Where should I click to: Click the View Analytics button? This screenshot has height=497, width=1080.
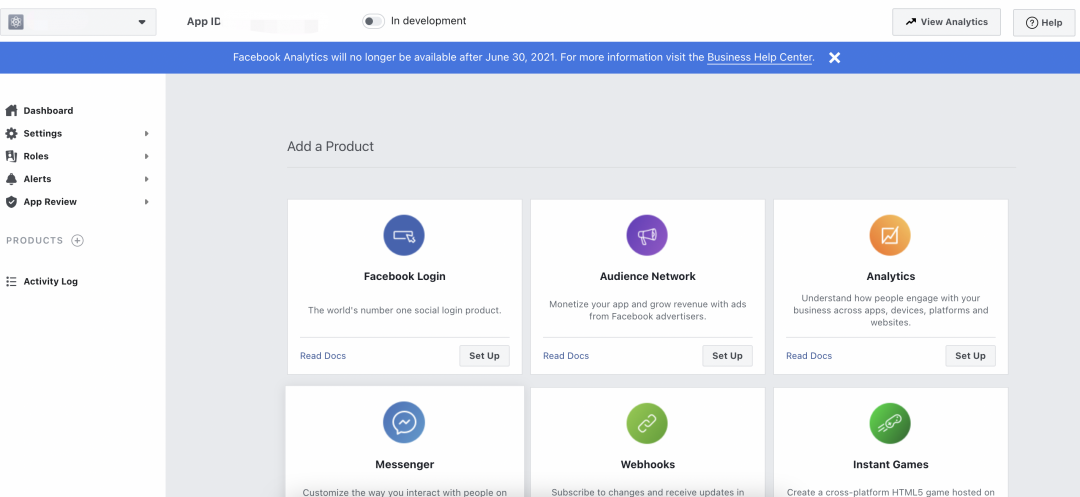coord(946,22)
